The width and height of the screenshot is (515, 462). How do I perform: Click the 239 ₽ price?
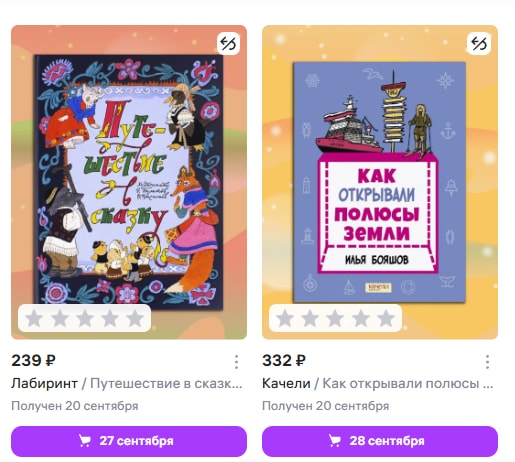pyautogui.click(x=33, y=360)
